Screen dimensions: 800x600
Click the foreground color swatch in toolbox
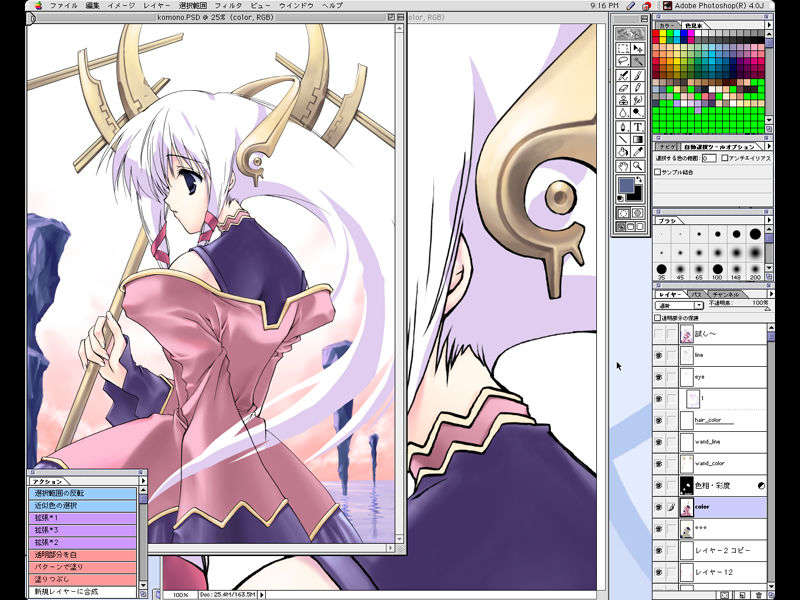click(626, 185)
